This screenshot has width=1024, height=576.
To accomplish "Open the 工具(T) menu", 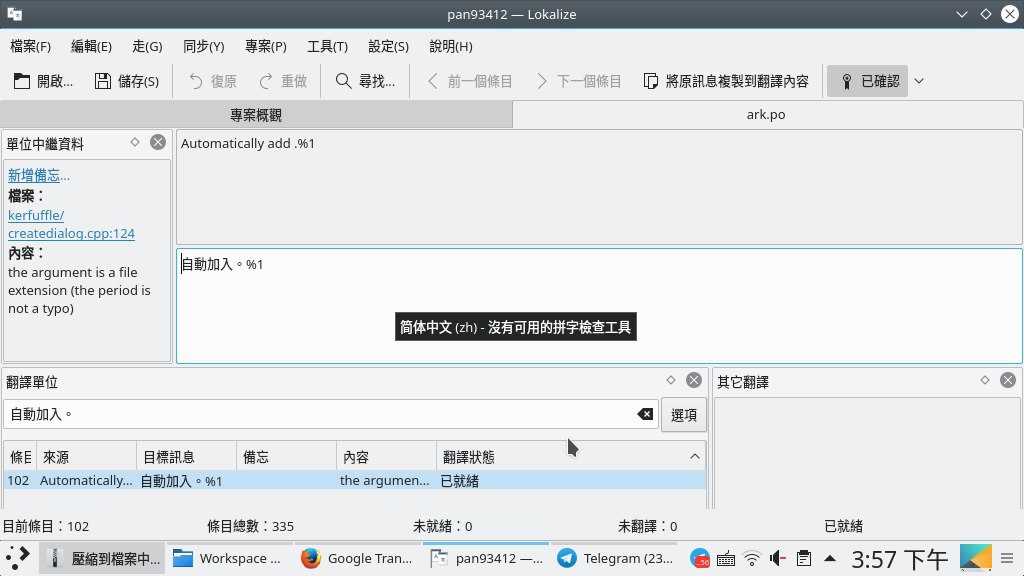I will (x=328, y=46).
